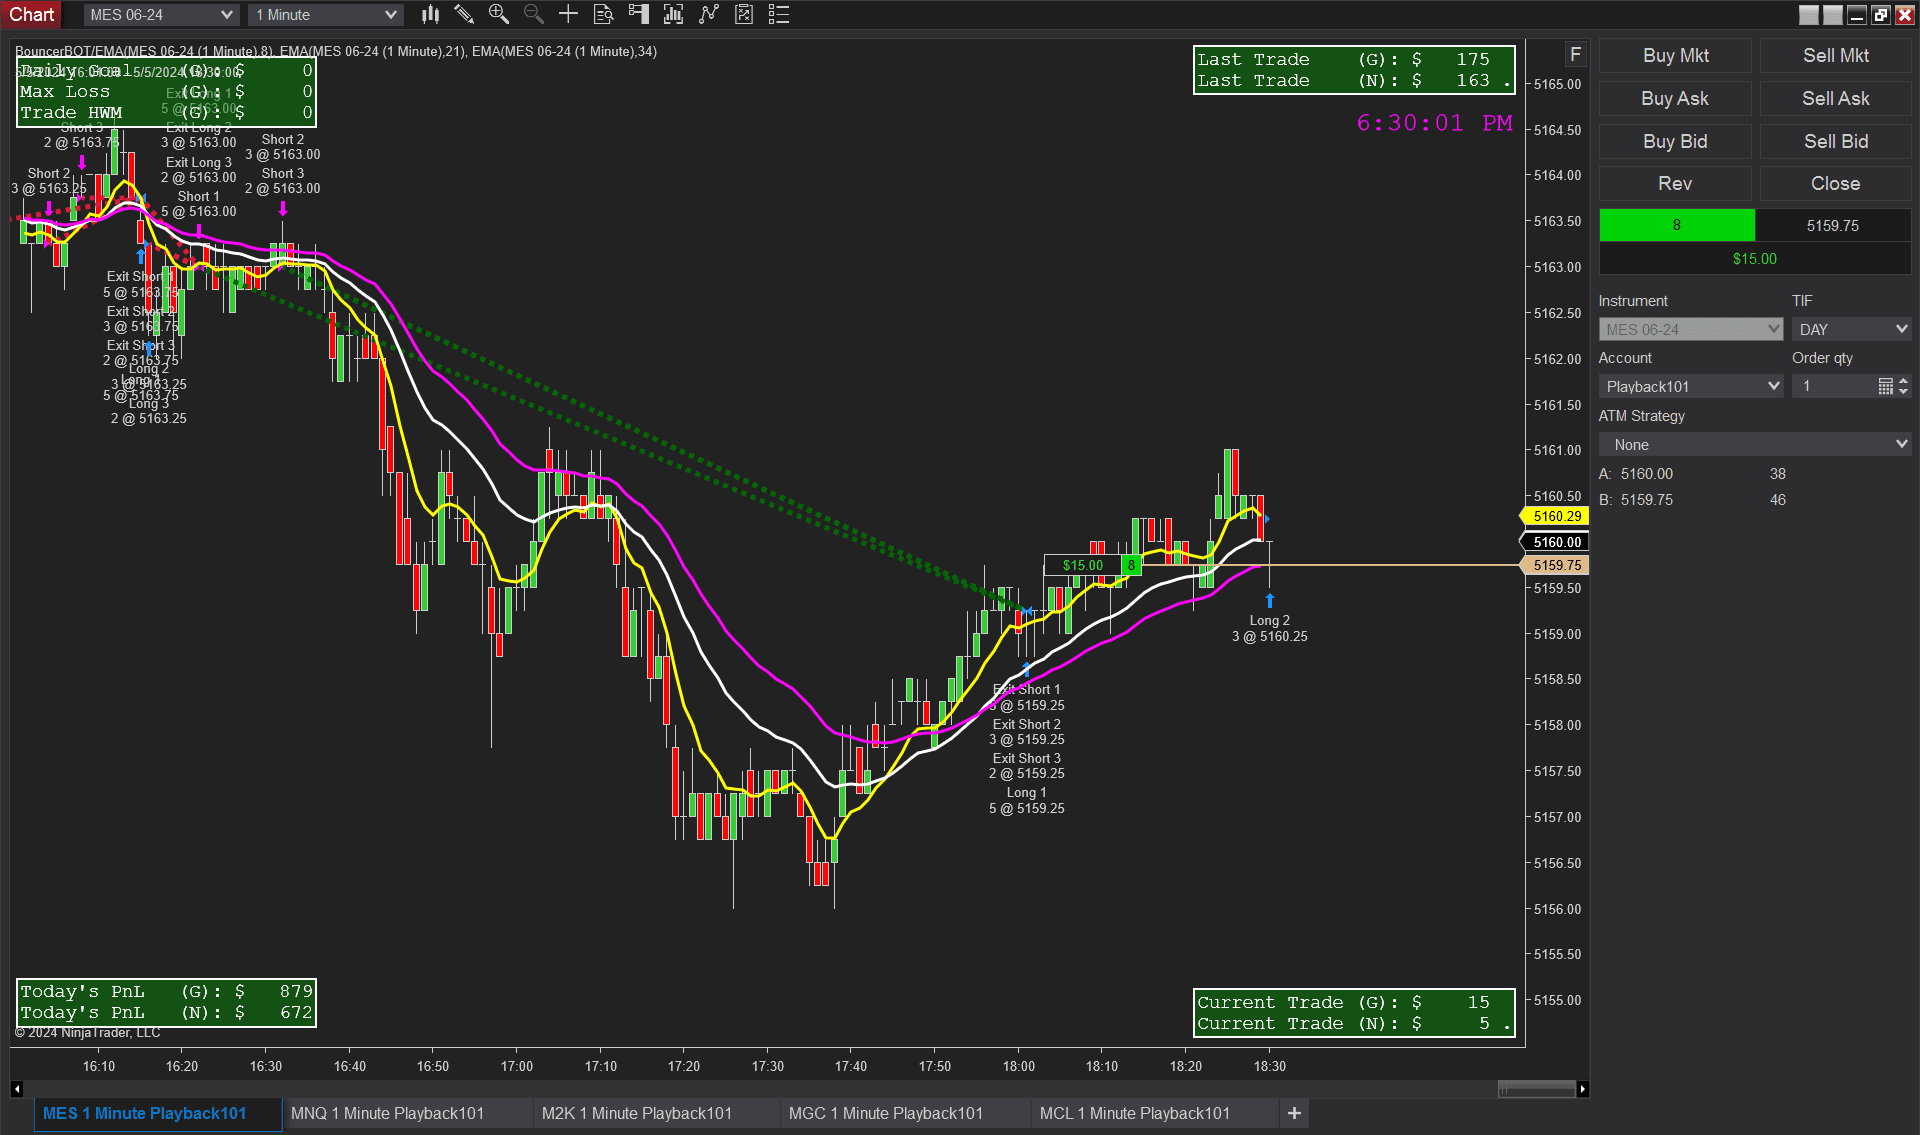Restore down the chart window
The width and height of the screenshot is (1920, 1135).
click(x=1881, y=14)
